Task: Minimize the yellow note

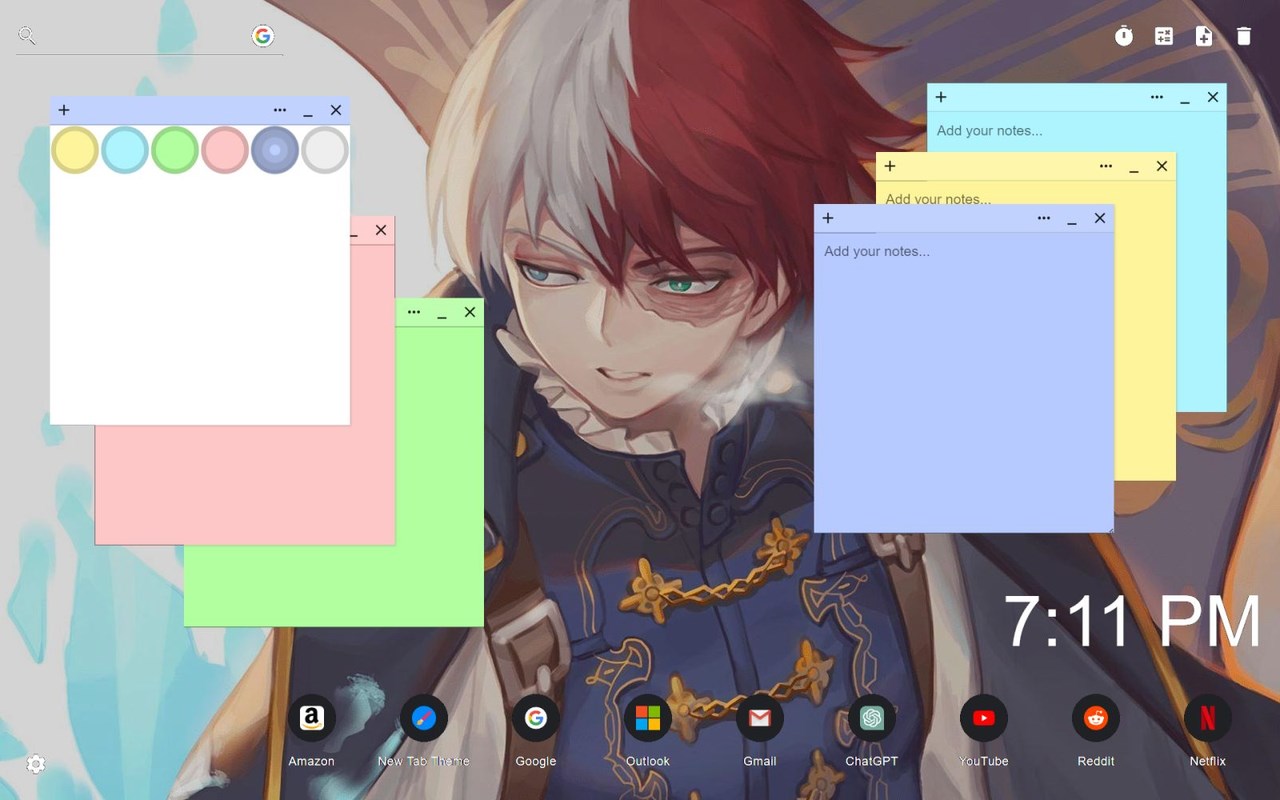Action: [x=1134, y=168]
